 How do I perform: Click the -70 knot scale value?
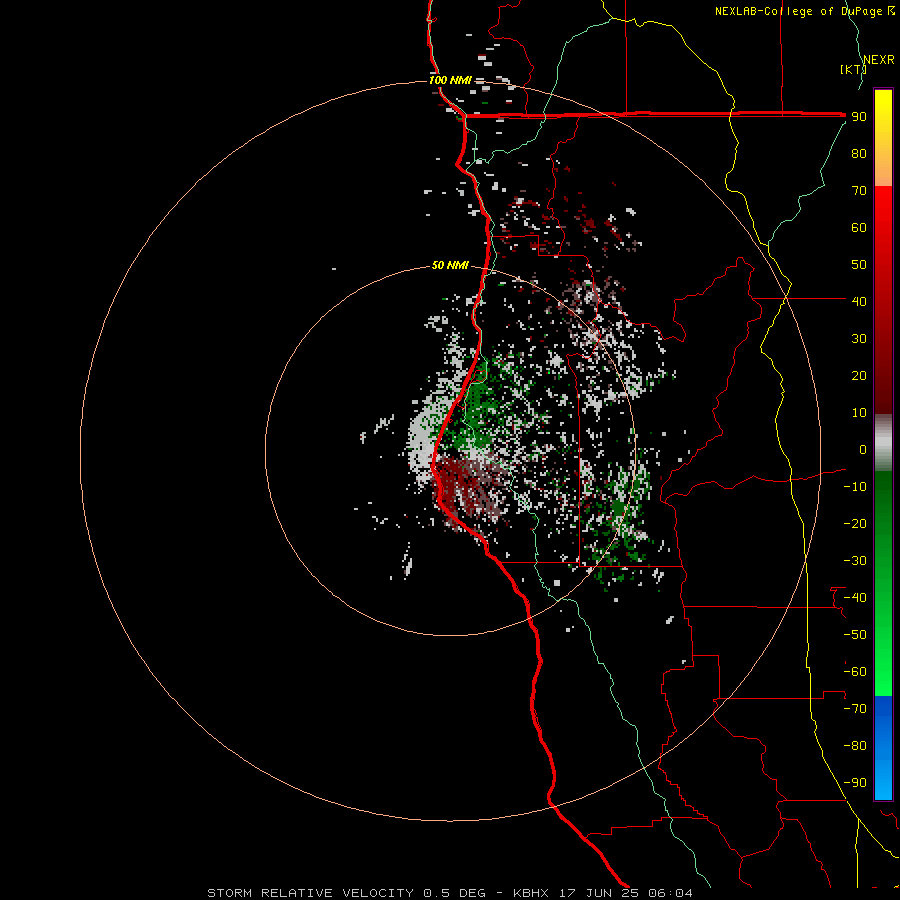tap(855, 709)
